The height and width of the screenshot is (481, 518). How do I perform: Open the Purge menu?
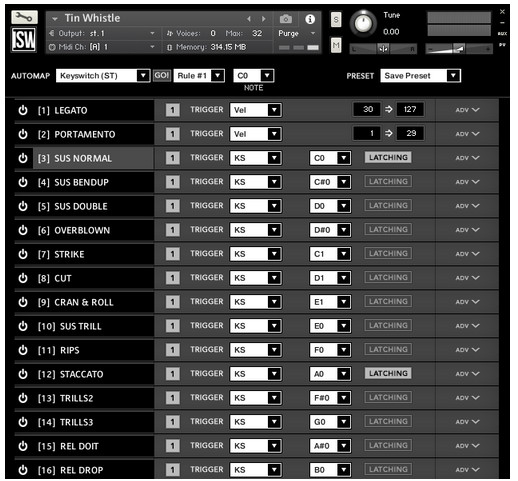tap(297, 33)
